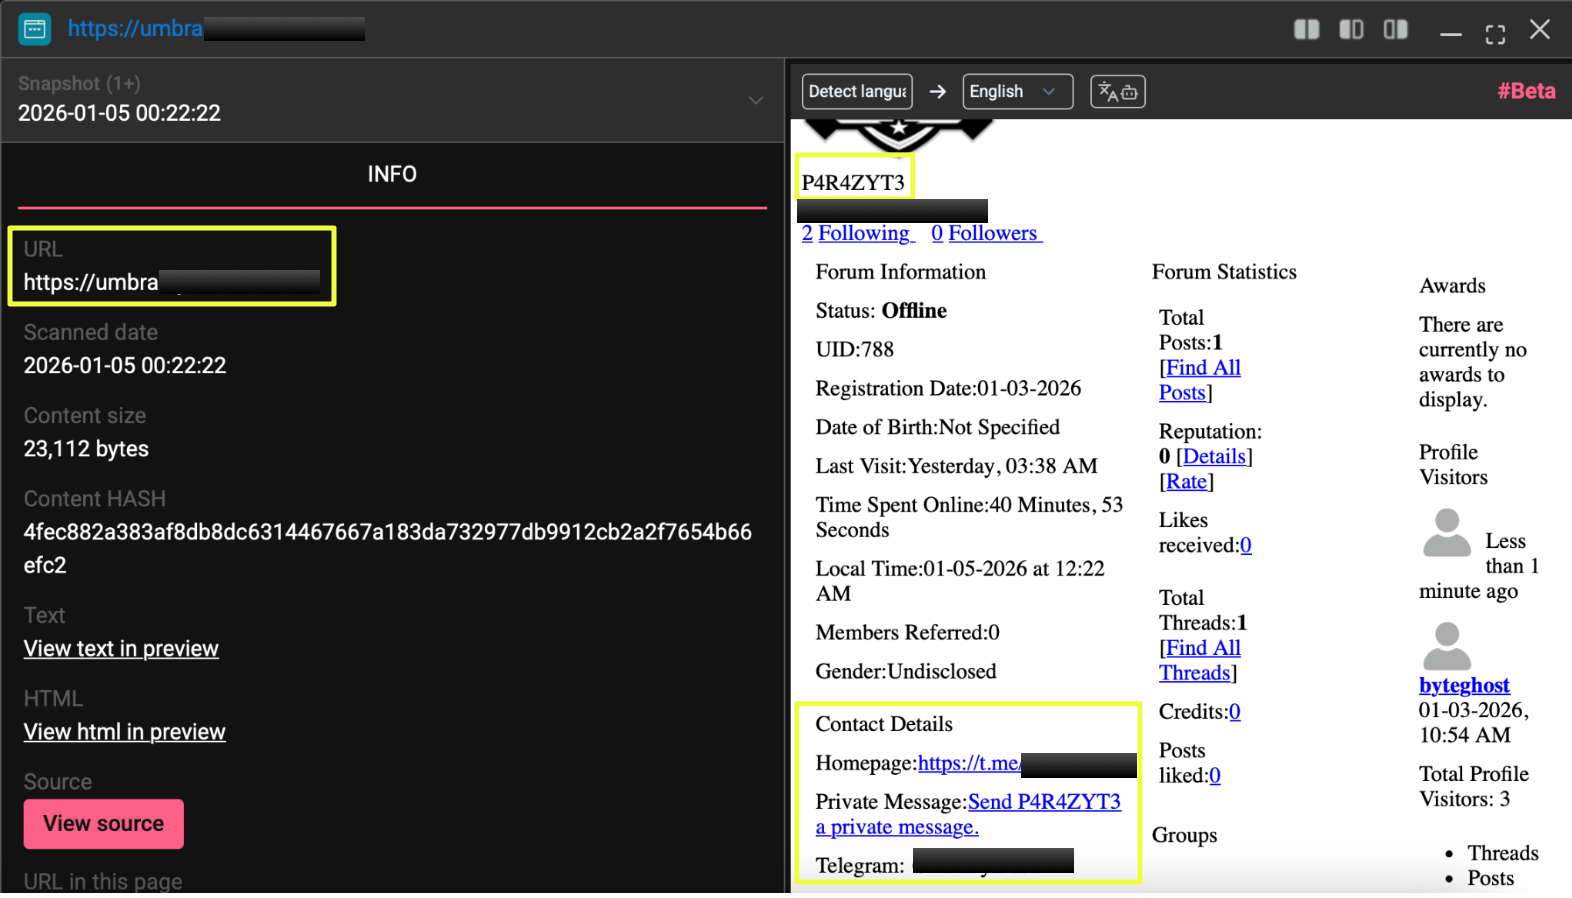Expand the Snapshot date selector
The width and height of the screenshot is (1572, 898).
[x=756, y=100]
